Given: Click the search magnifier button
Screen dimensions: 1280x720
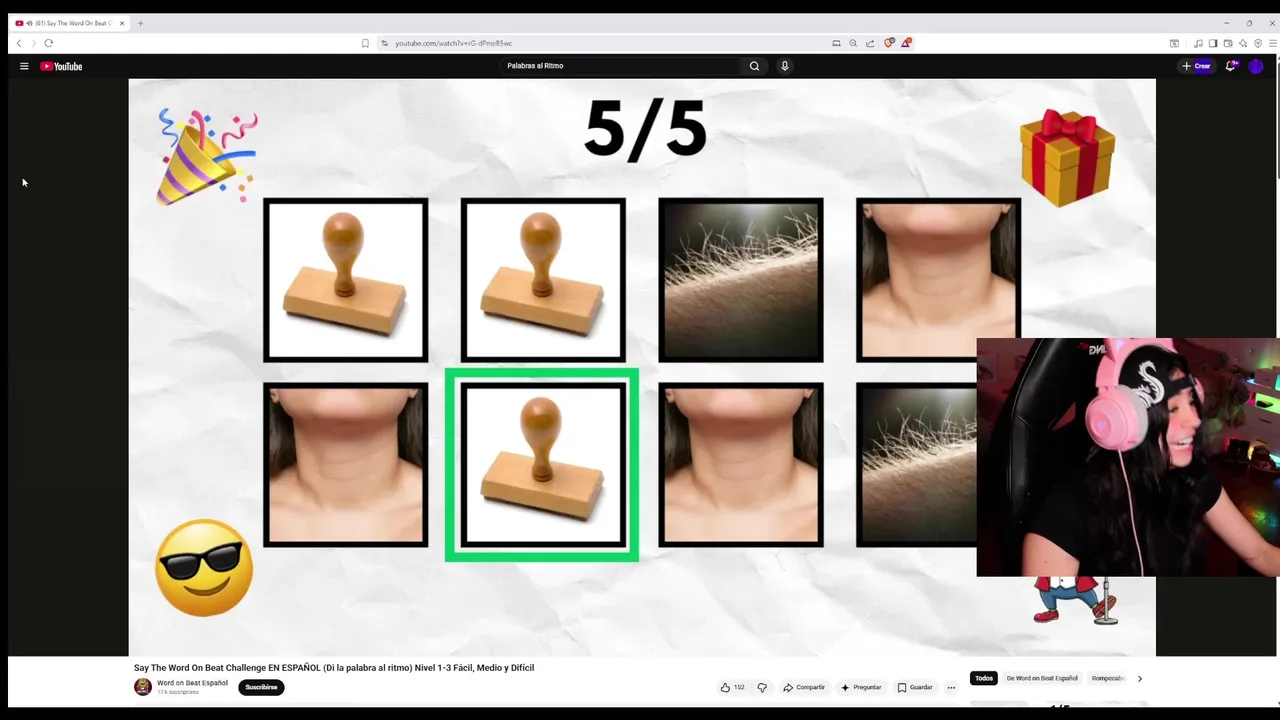Looking at the screenshot, I should point(754,66).
